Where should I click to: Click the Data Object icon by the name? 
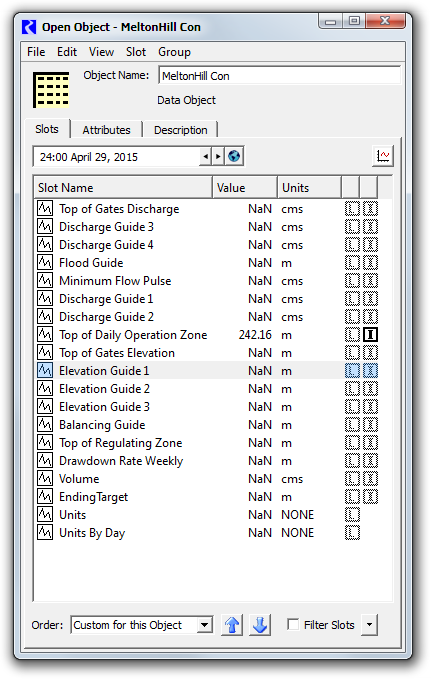(x=51, y=90)
